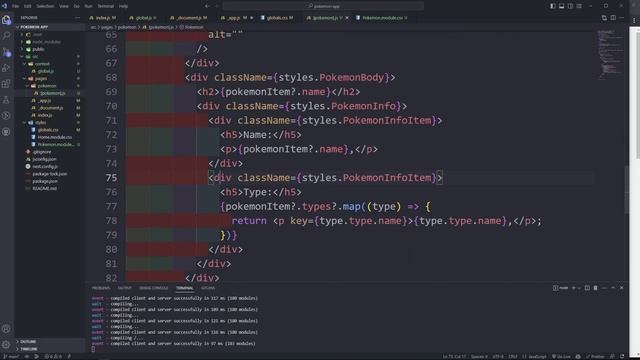The width and height of the screenshot is (640, 360).
Task: Open the Search view in activity bar
Action: [x=6, y=36]
